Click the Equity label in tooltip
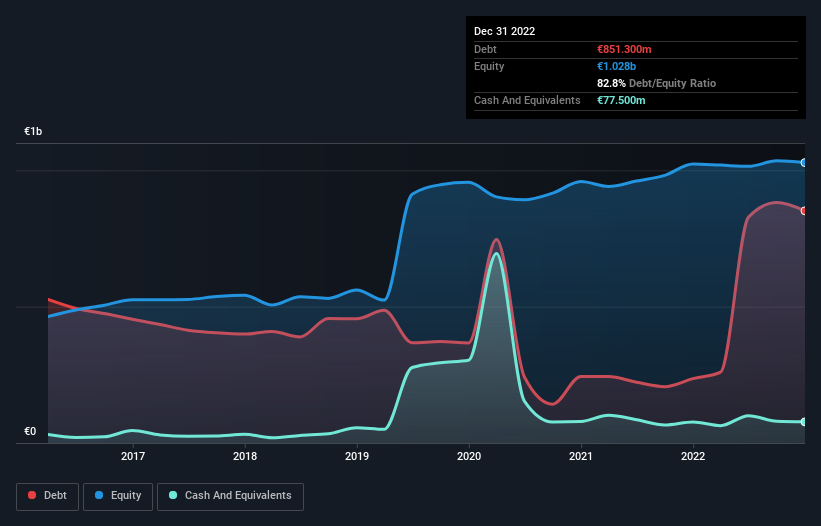Image resolution: width=821 pixels, height=526 pixels. [x=489, y=66]
